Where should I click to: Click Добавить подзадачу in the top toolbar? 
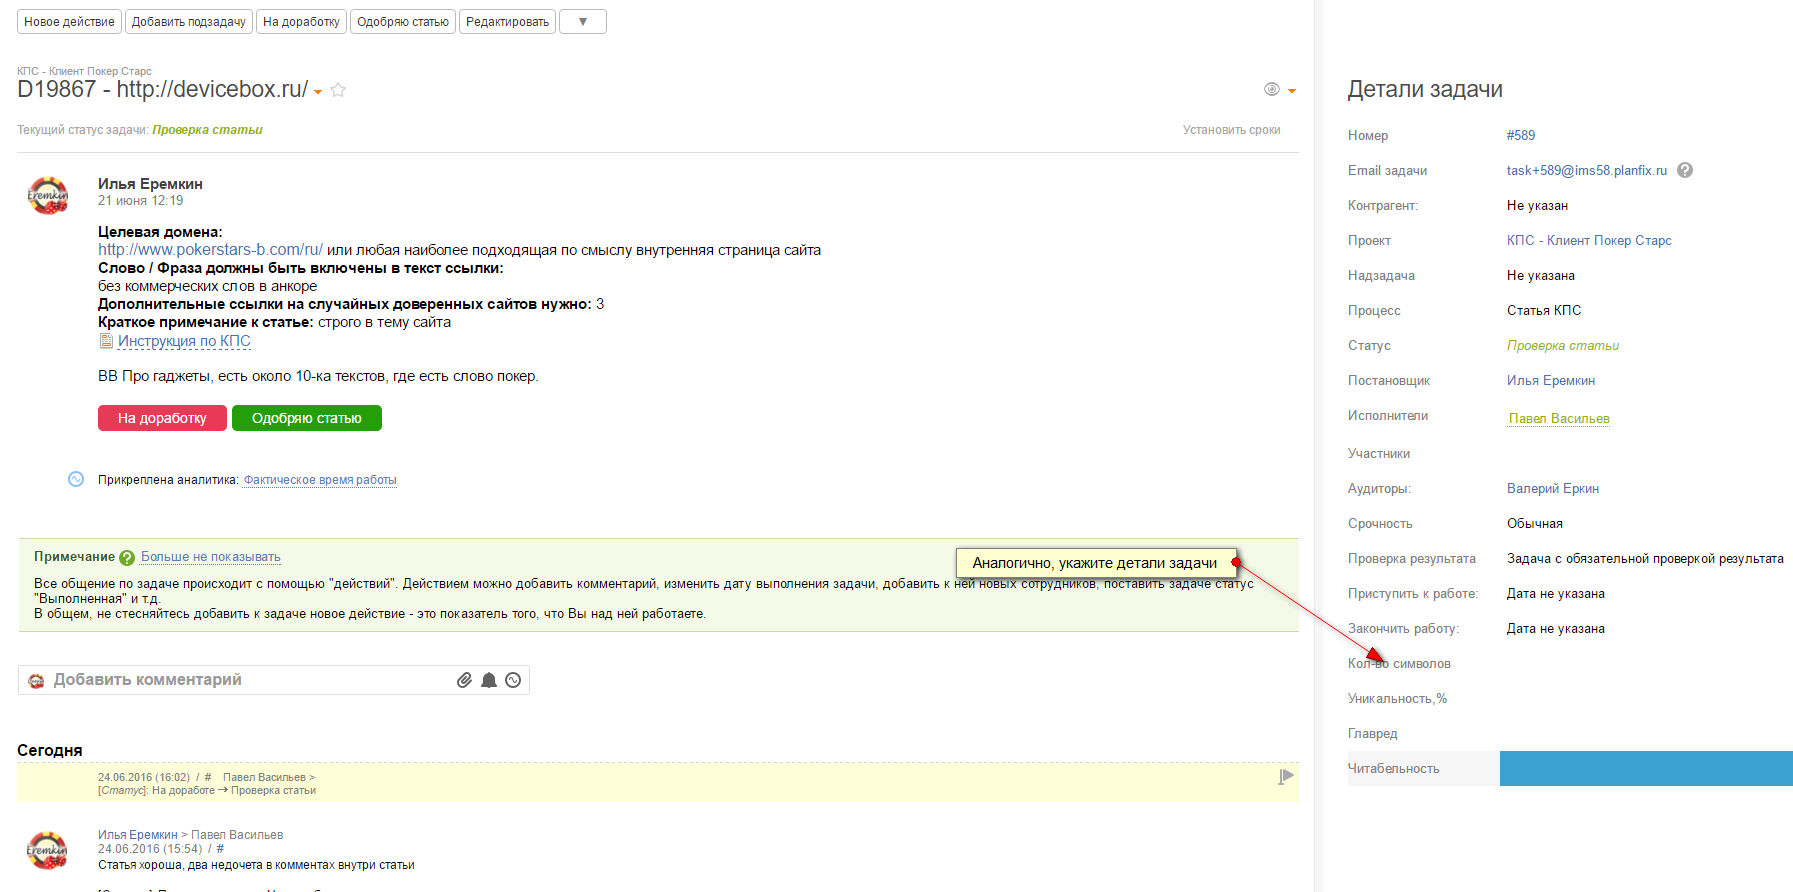coord(189,22)
